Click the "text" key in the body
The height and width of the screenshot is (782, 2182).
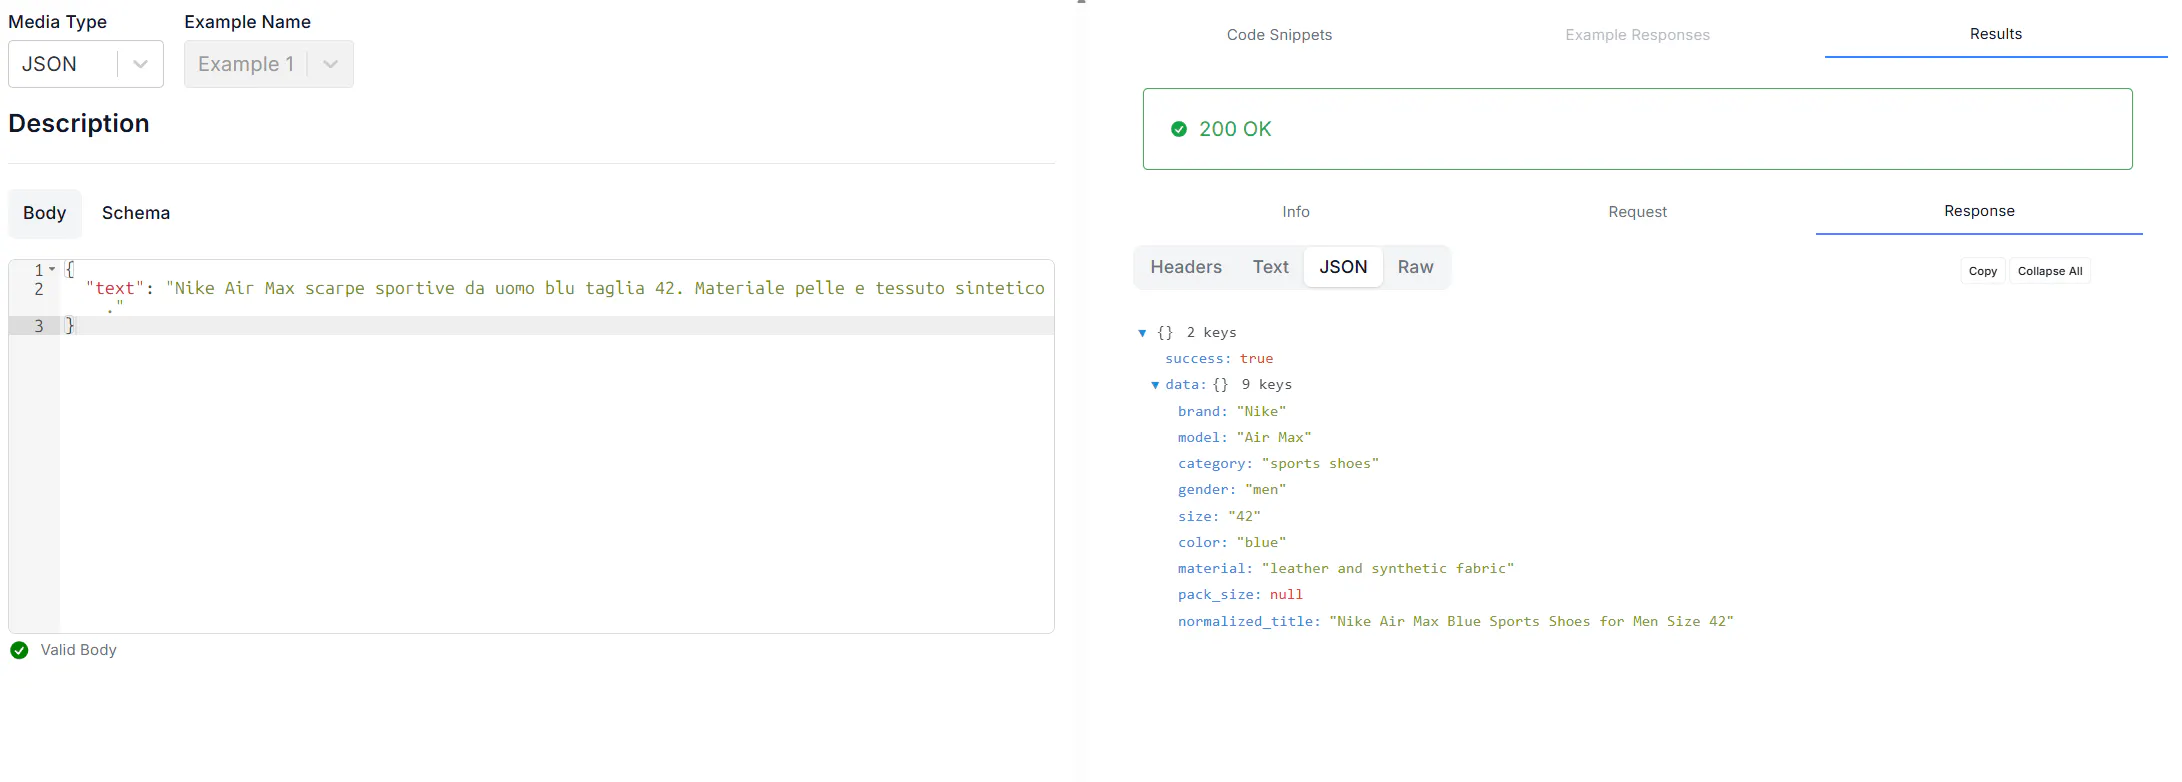click(x=115, y=288)
